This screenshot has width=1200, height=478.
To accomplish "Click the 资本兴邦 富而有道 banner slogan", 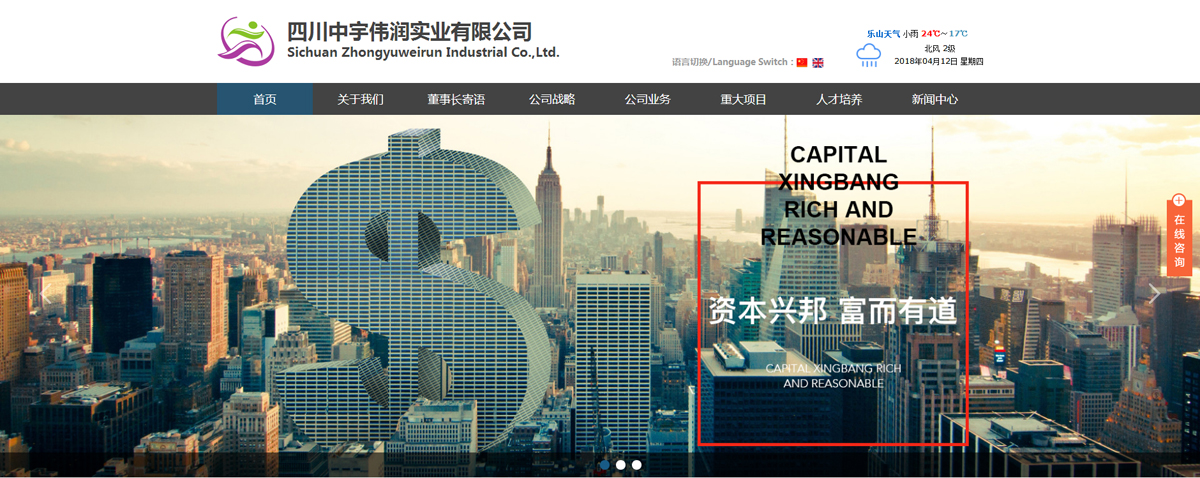I will pyautogui.click(x=832, y=311).
